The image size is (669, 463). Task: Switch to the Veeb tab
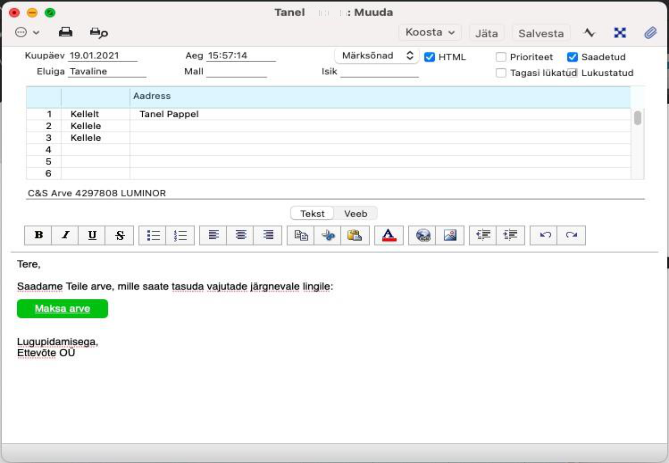point(355,213)
